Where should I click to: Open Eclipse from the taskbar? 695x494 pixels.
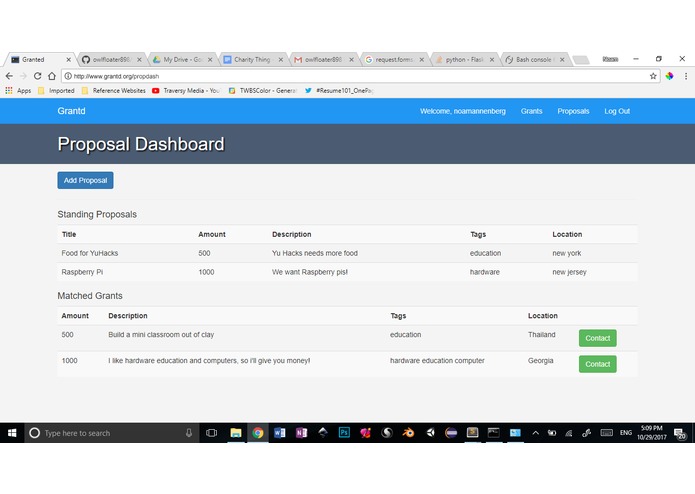[451, 432]
